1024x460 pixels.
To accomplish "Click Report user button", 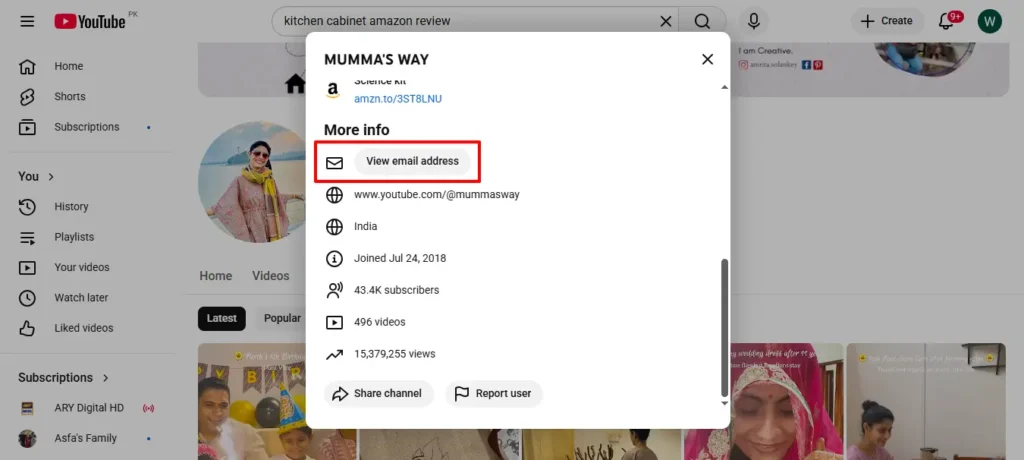I will tap(494, 394).
